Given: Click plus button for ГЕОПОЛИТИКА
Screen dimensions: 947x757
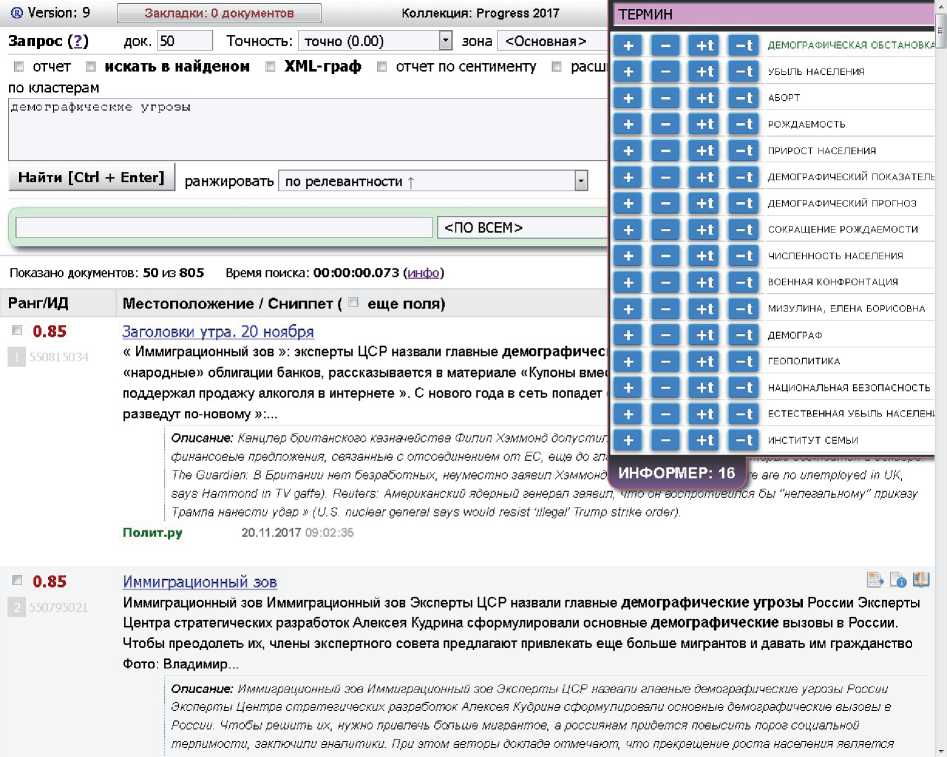Looking at the screenshot, I should click(628, 361).
